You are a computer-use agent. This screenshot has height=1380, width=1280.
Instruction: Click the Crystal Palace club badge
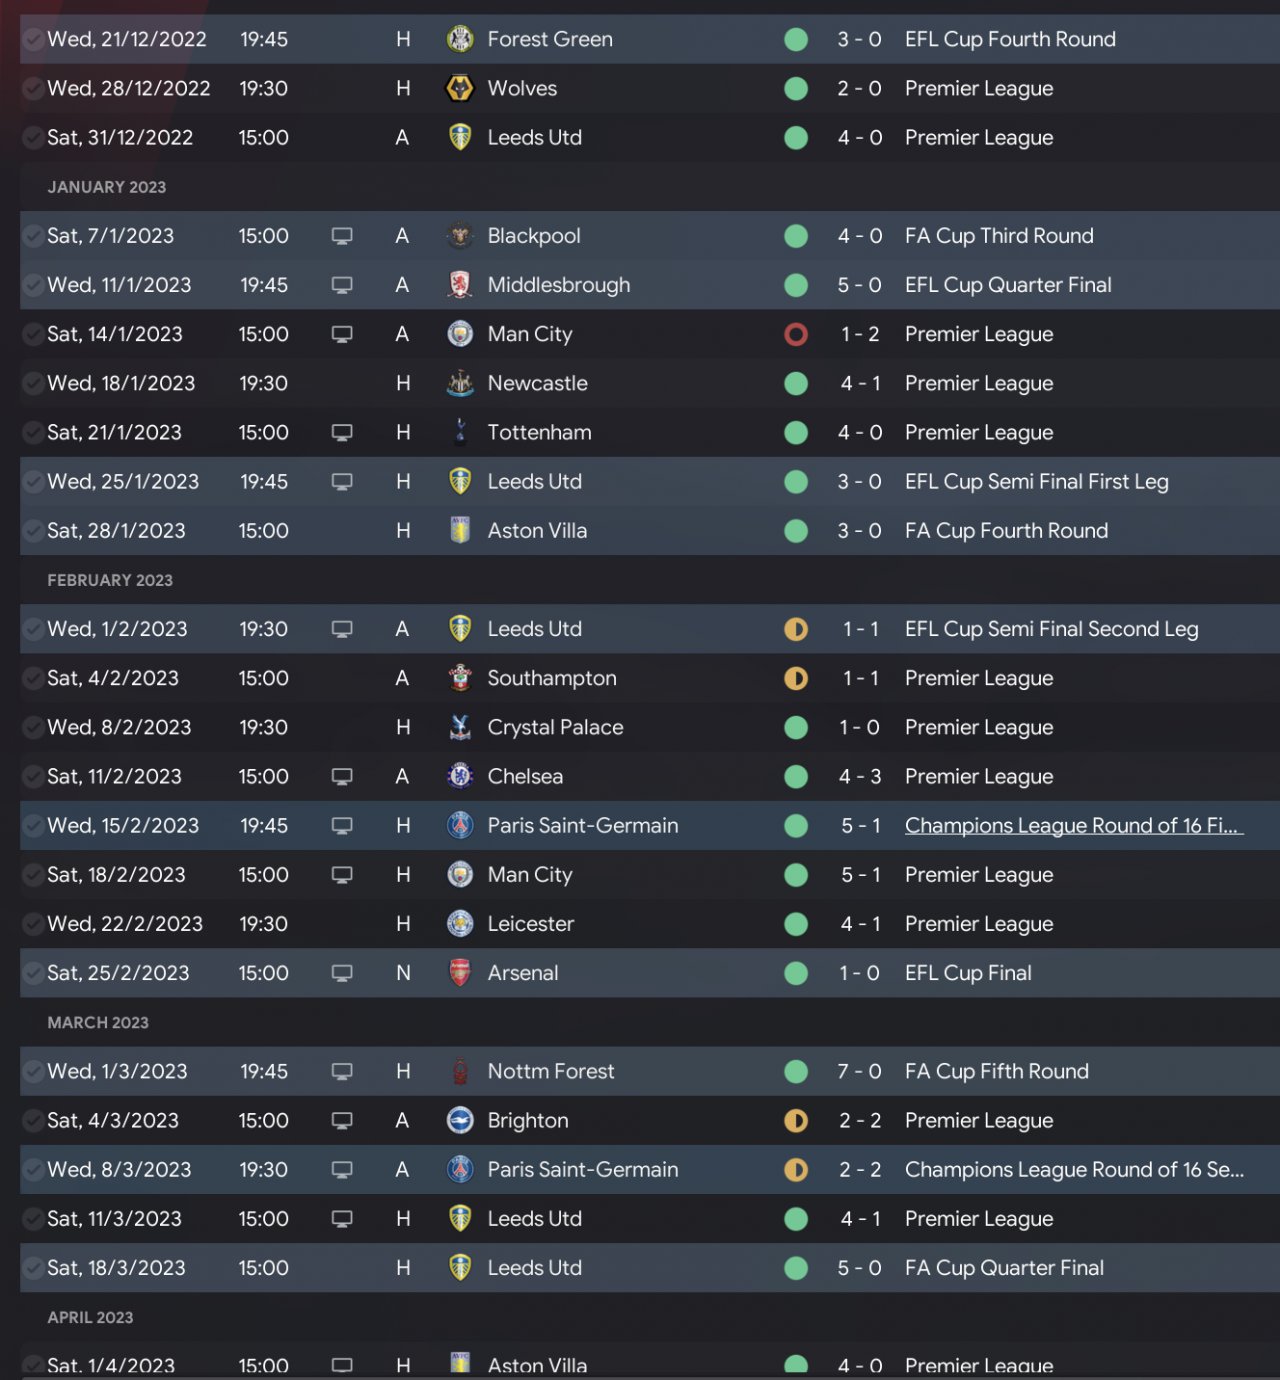[x=459, y=727]
